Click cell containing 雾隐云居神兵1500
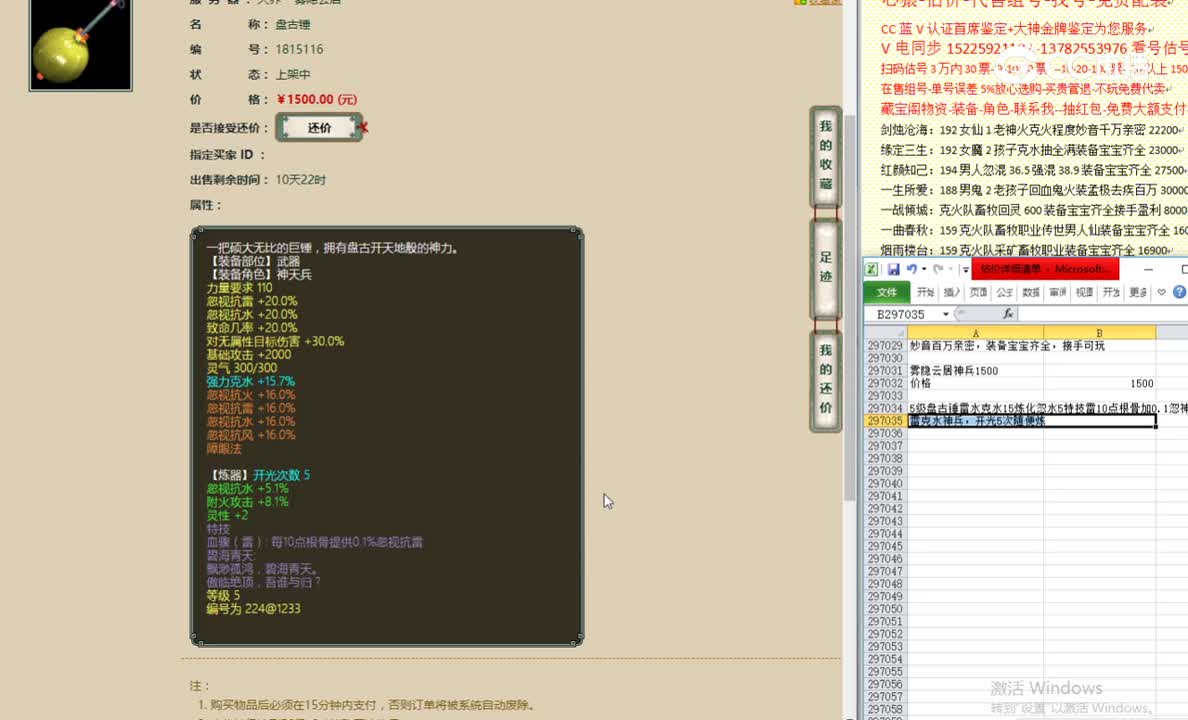 [x=975, y=371]
